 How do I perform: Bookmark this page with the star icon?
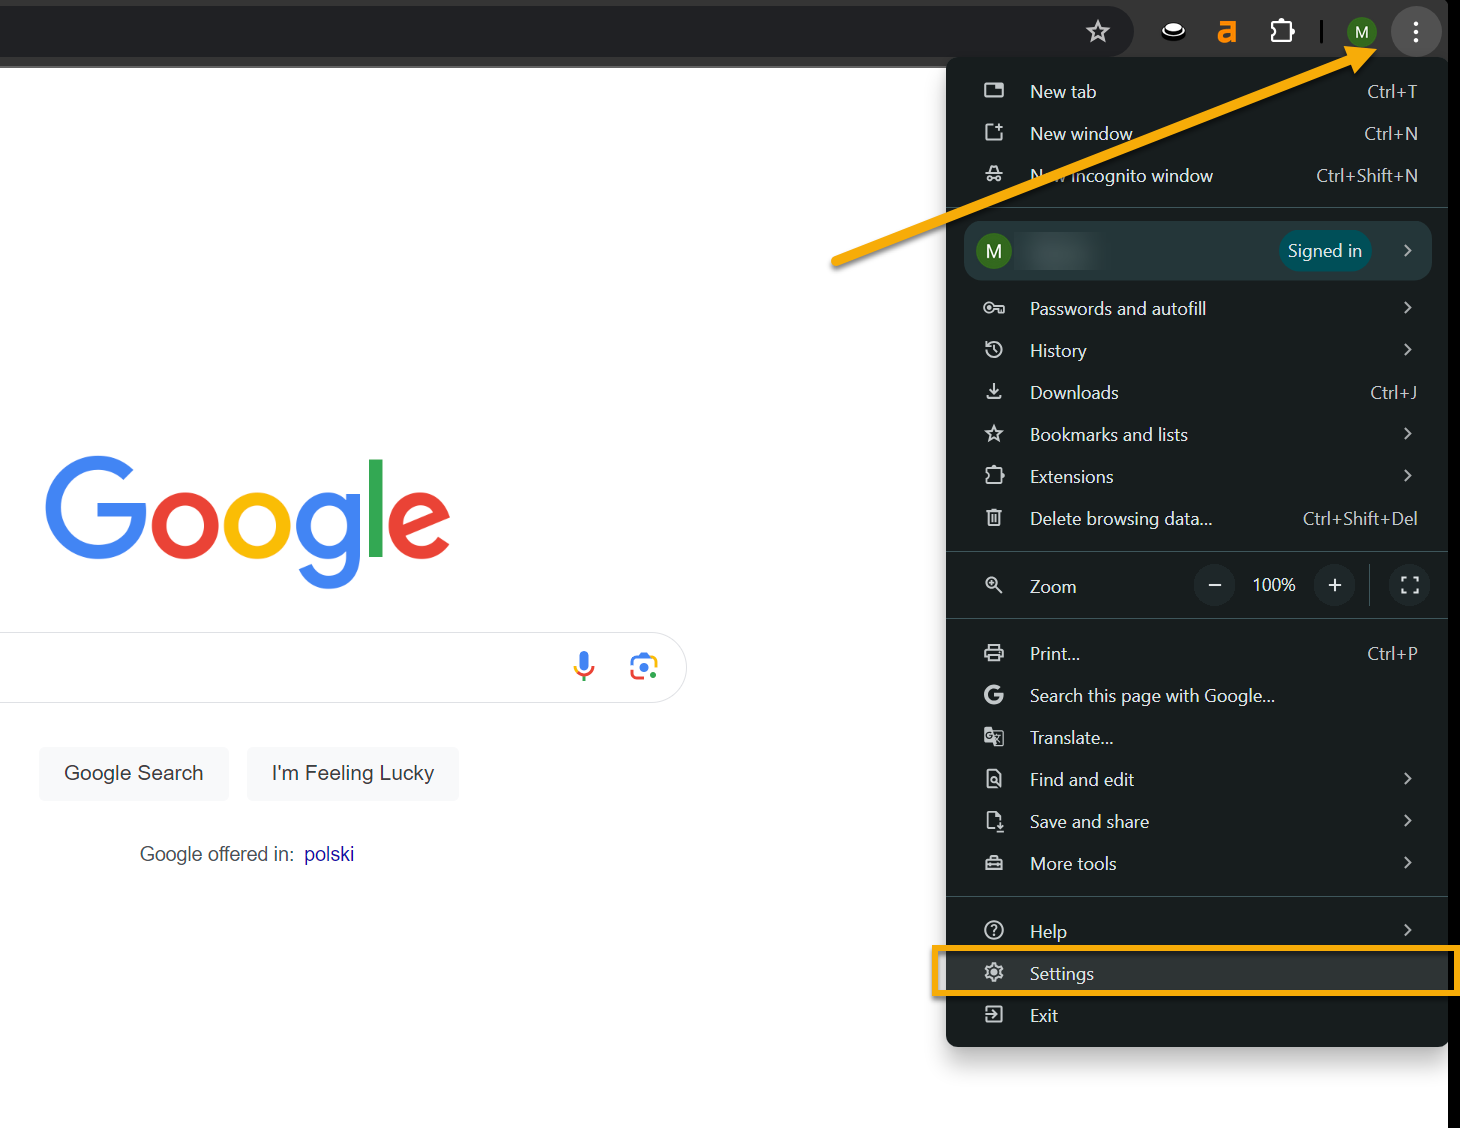1098,32
